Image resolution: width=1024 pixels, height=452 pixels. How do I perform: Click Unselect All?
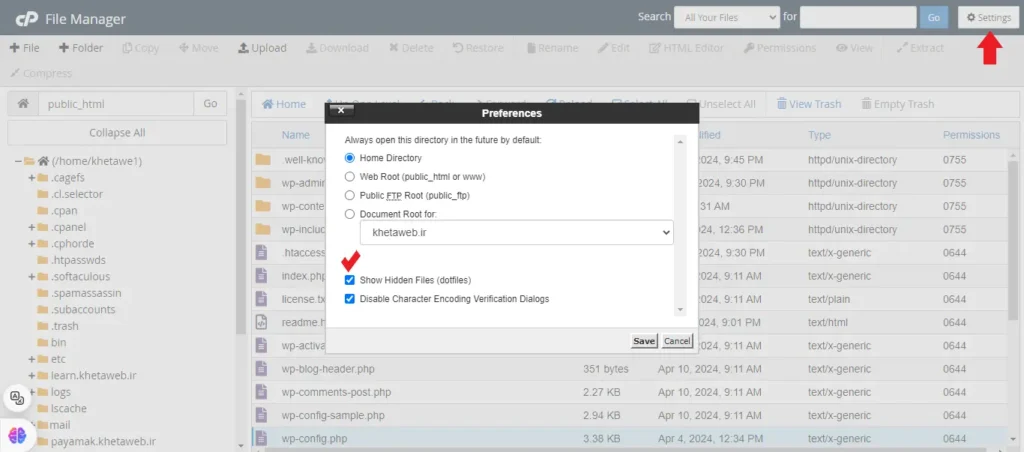721,104
